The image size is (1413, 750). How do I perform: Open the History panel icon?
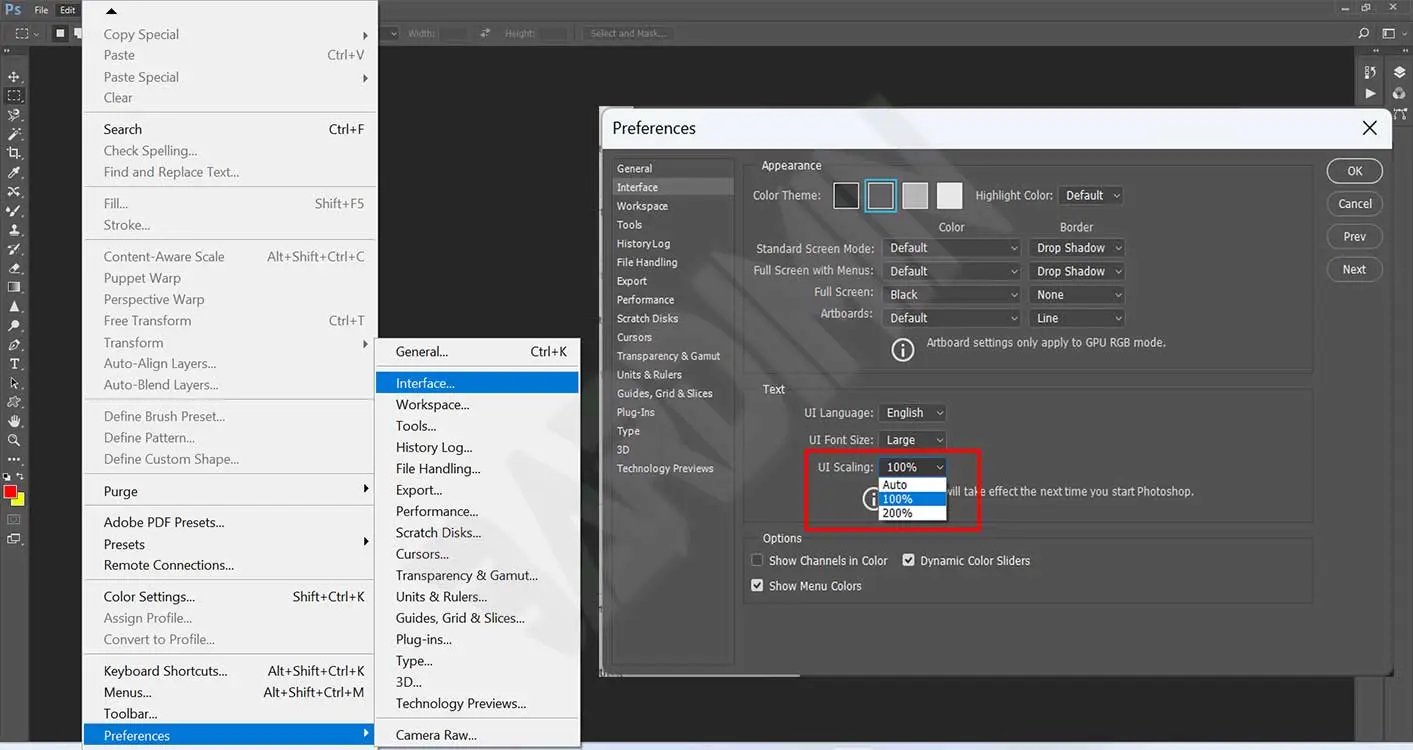[x=1370, y=73]
